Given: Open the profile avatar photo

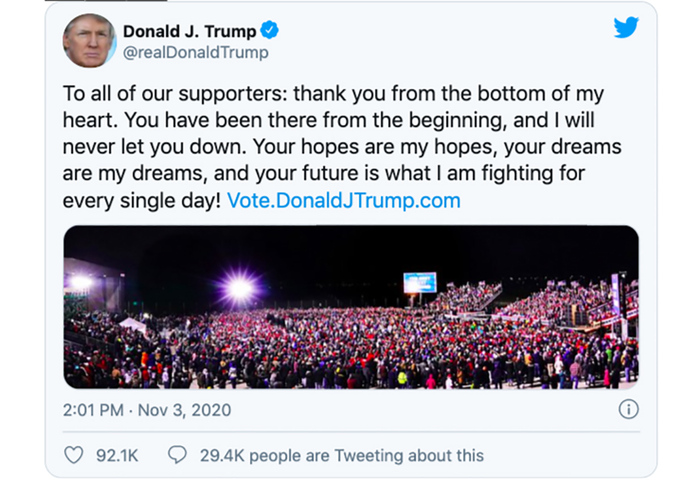Looking at the screenshot, I should pos(89,41).
